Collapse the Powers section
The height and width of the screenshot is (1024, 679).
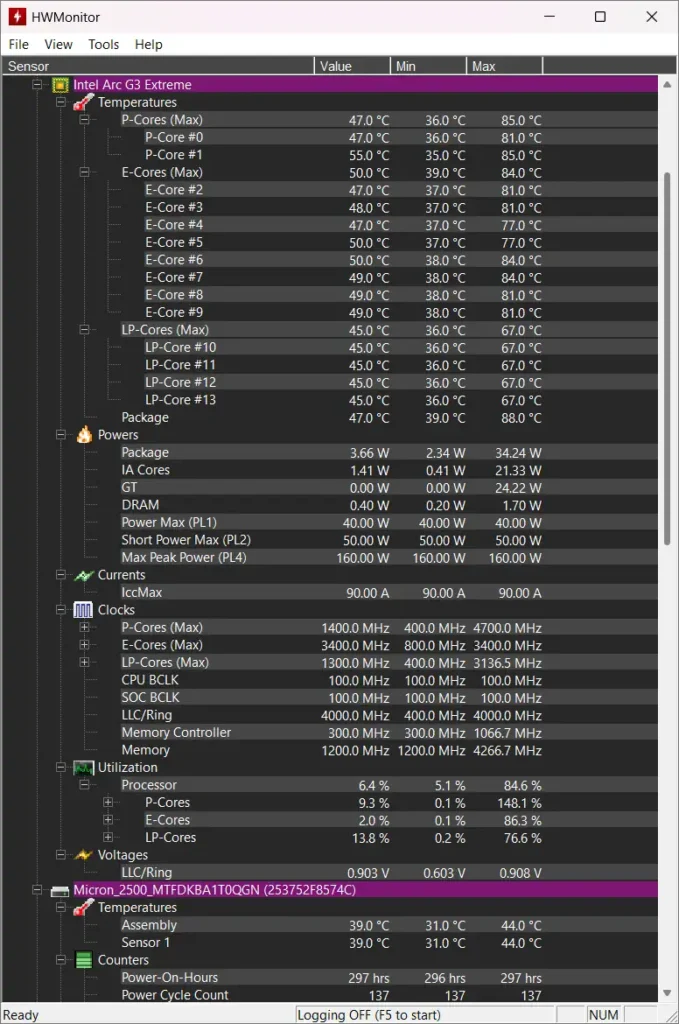click(61, 435)
